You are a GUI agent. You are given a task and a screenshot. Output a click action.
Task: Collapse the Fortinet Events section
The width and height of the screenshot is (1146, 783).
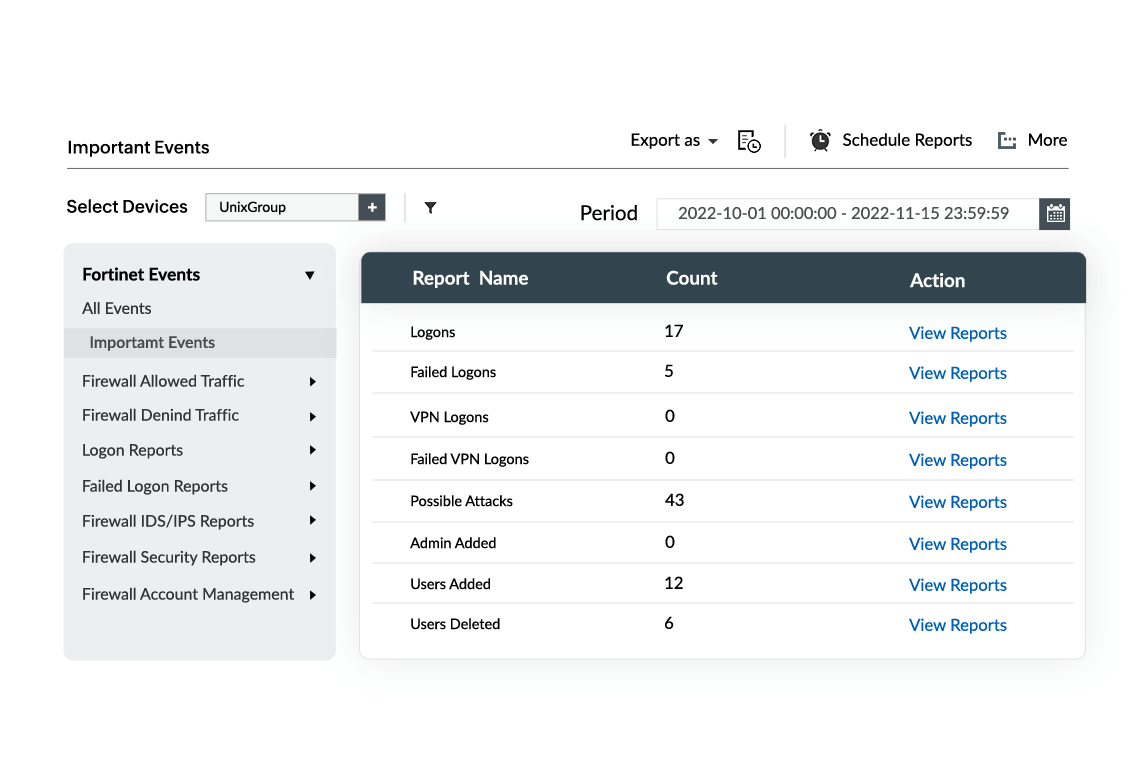coord(310,275)
